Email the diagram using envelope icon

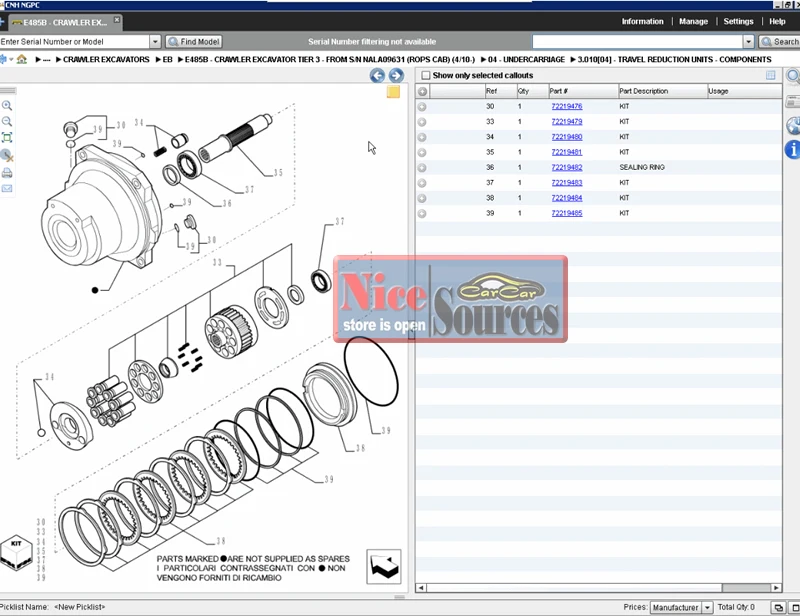point(7,188)
